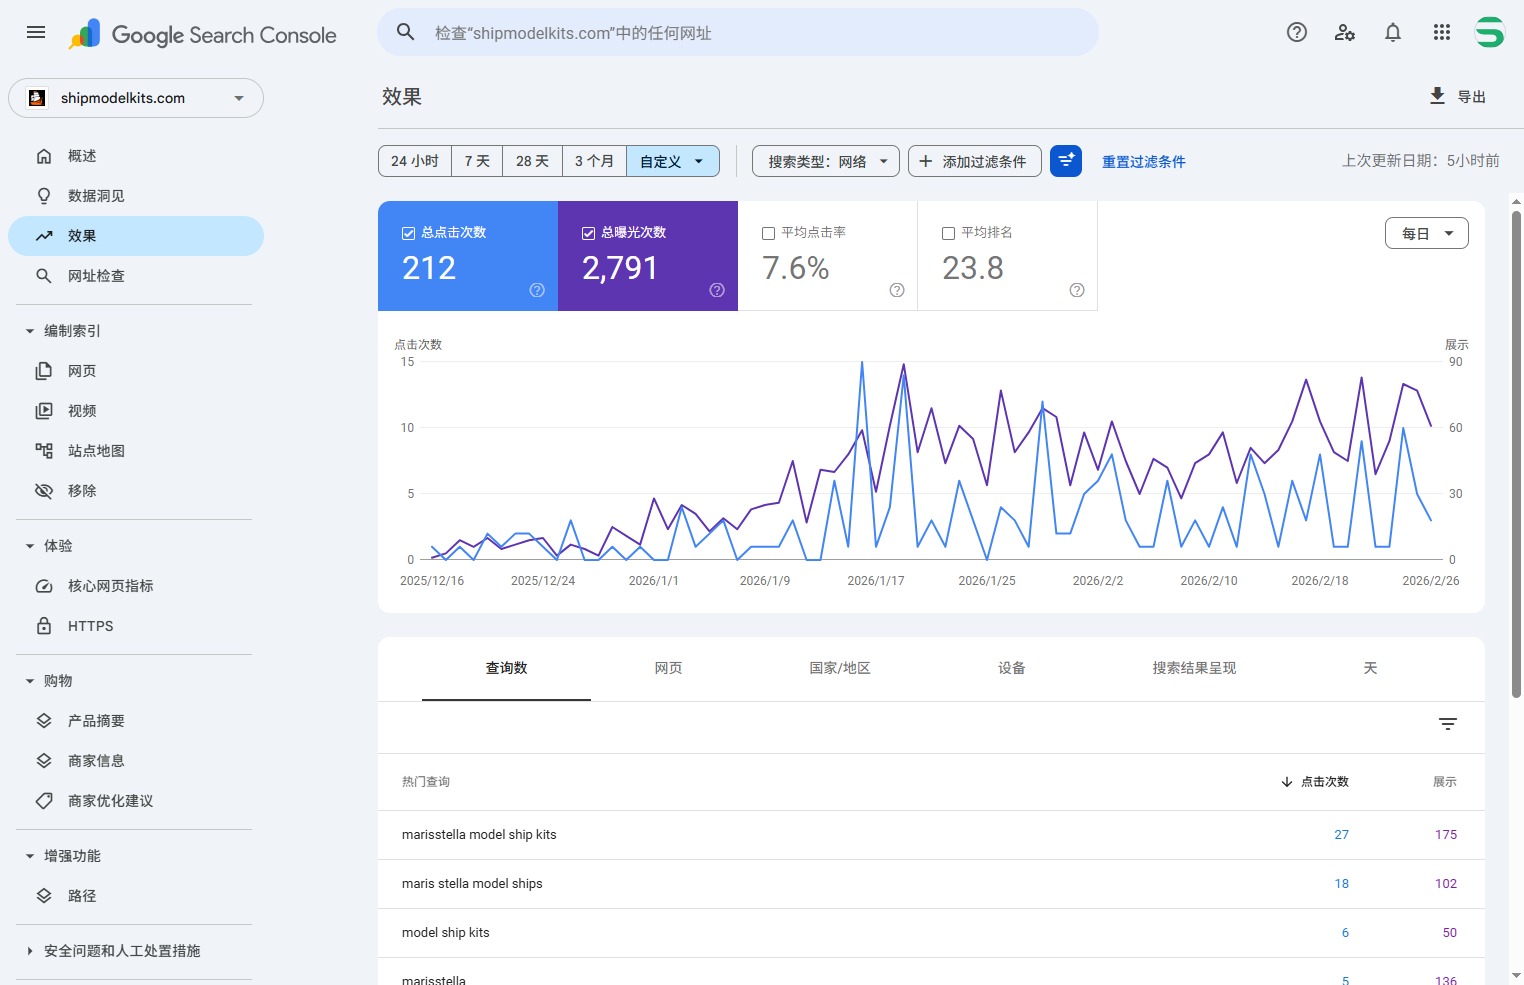Open the Google apps grid
Screen dimensions: 1524x985
tap(1441, 32)
